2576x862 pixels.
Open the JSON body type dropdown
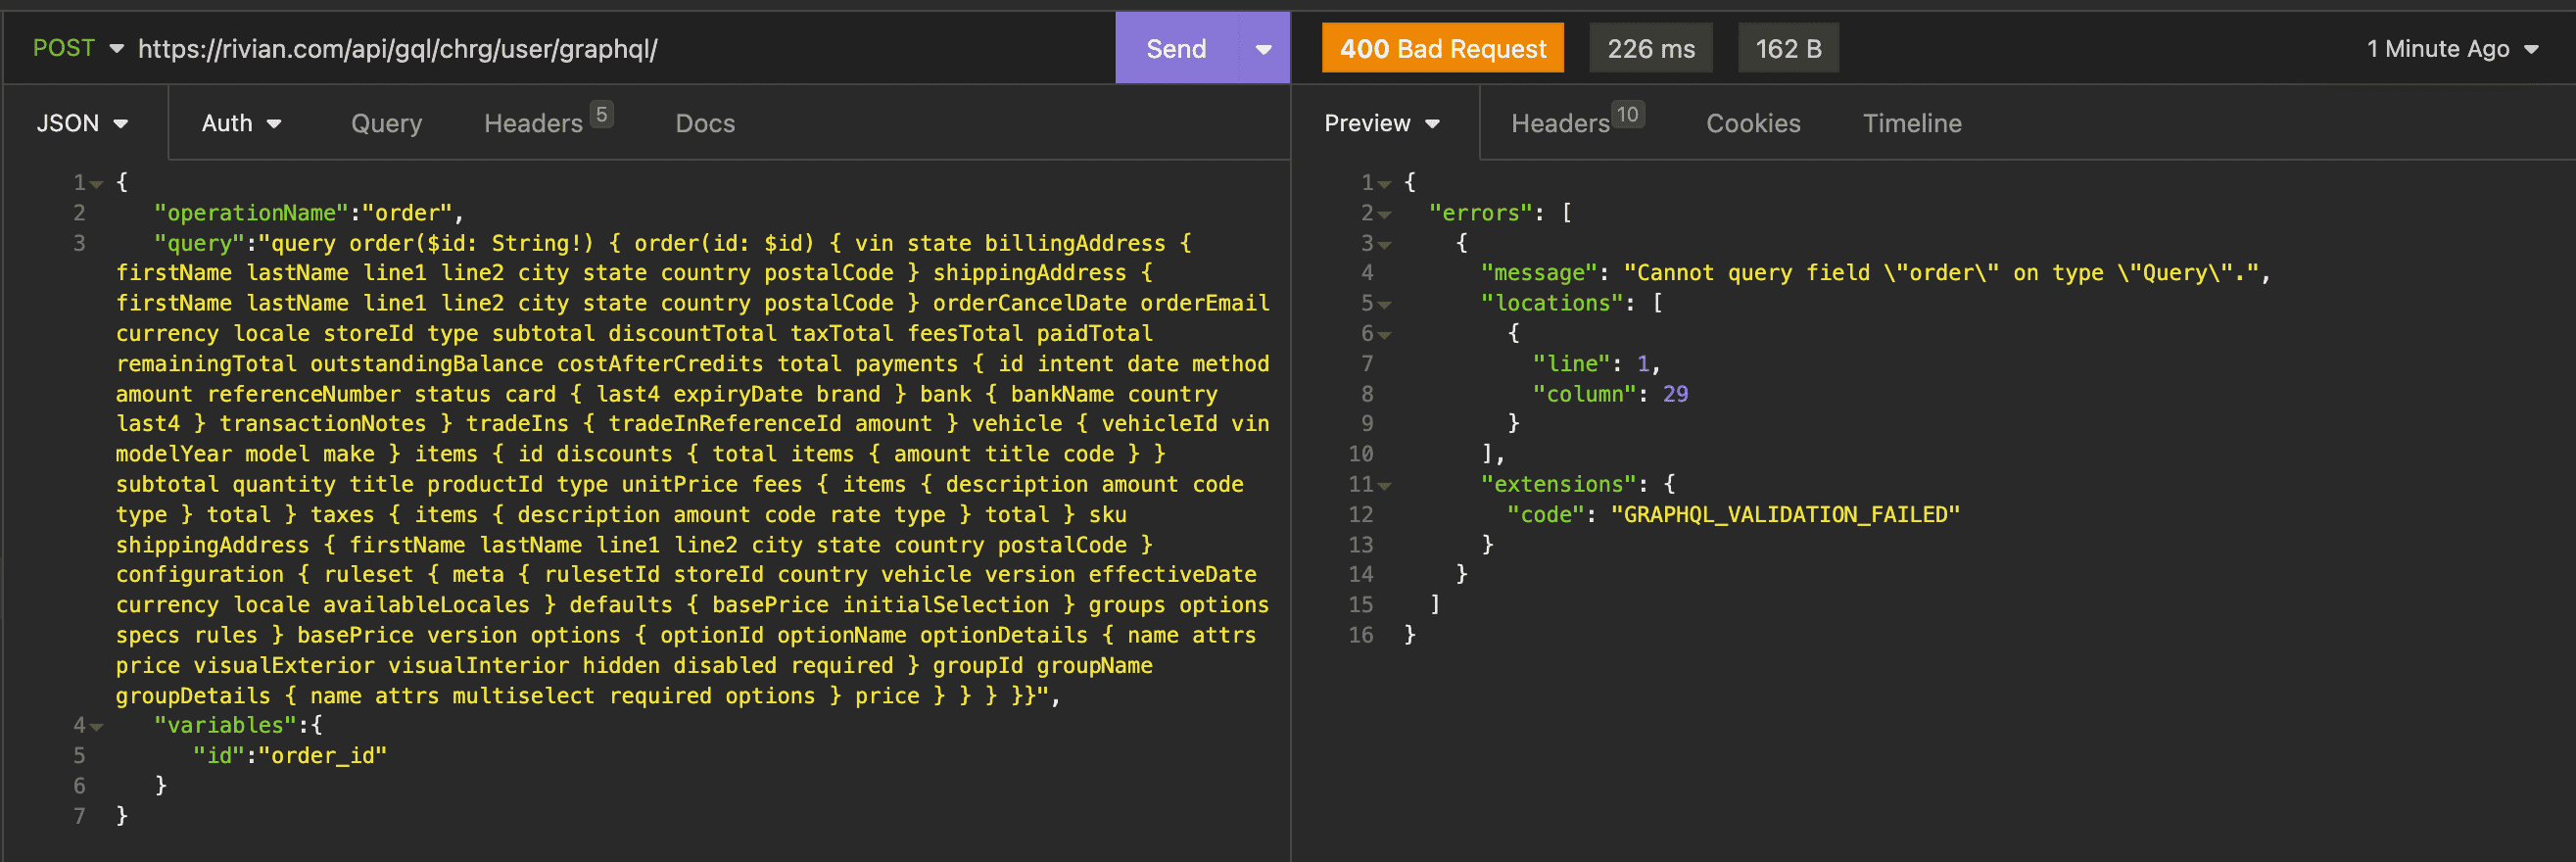click(83, 123)
